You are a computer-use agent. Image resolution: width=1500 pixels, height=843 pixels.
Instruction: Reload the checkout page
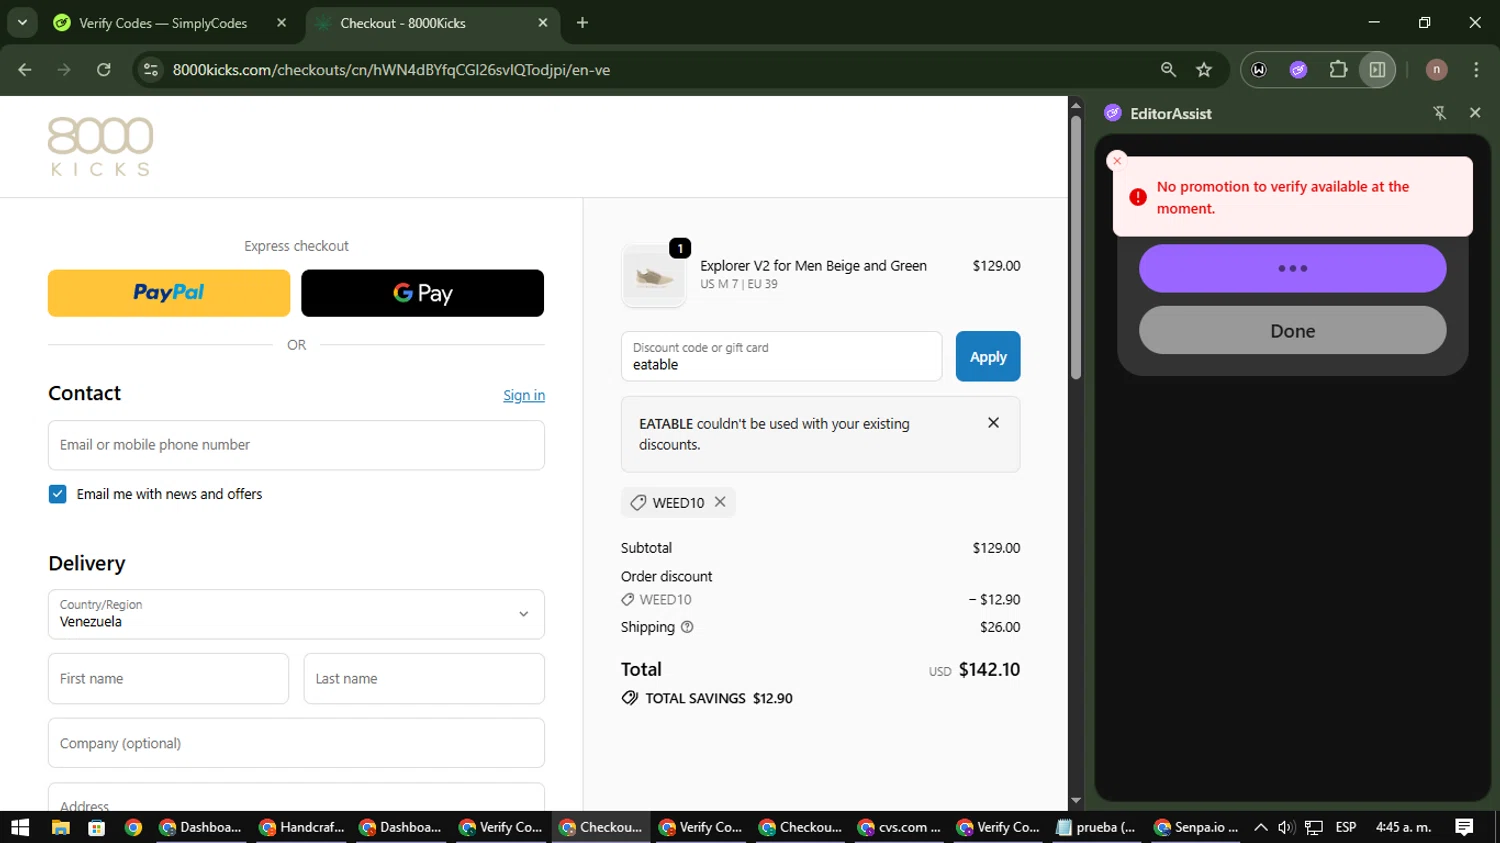(x=104, y=69)
